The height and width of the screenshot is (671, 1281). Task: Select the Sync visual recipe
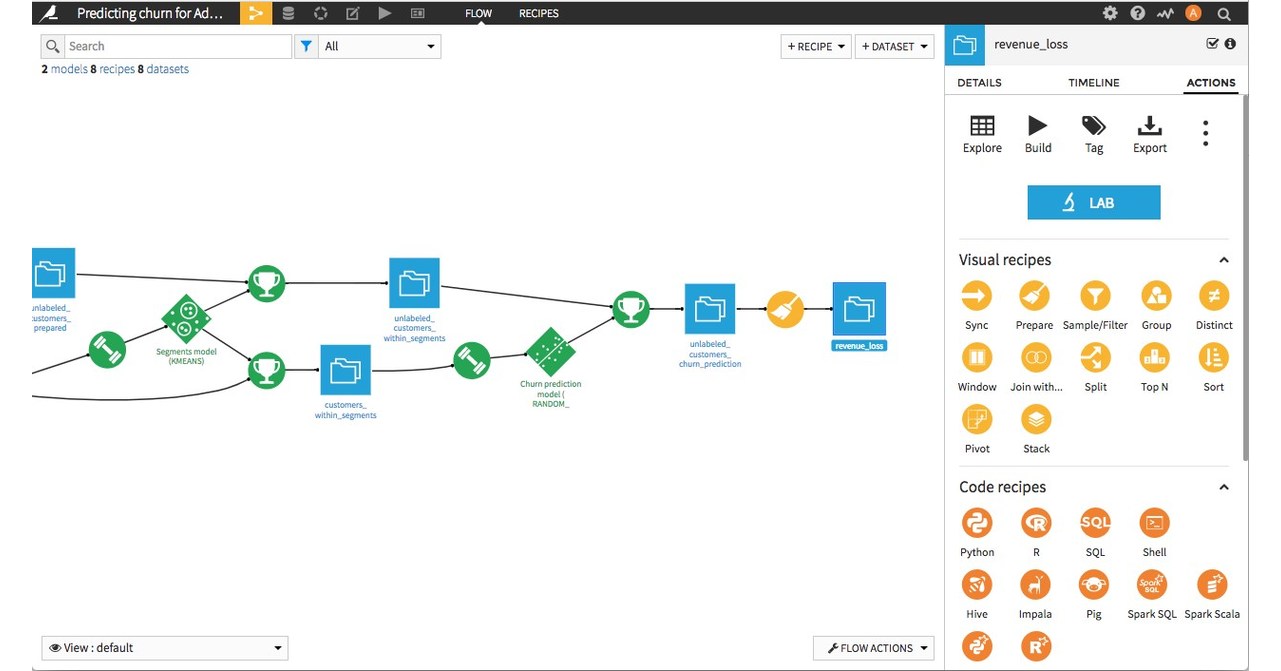point(976,297)
